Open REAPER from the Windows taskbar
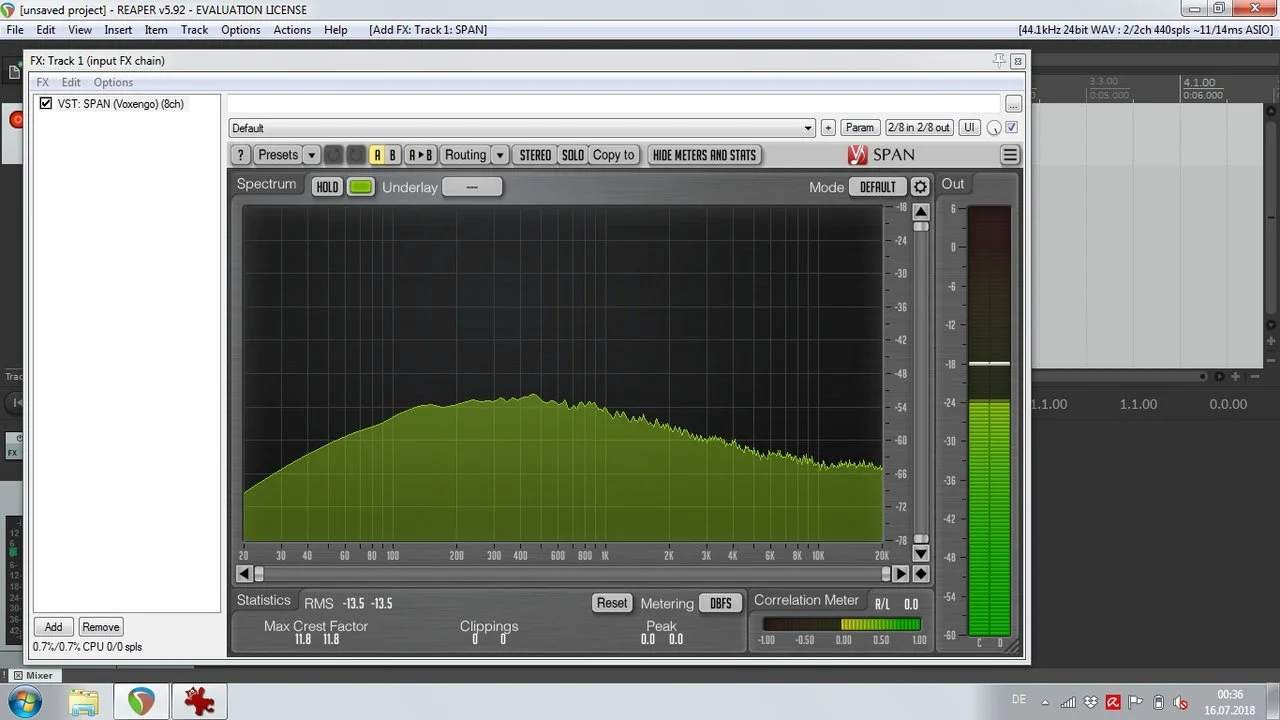 click(141, 701)
